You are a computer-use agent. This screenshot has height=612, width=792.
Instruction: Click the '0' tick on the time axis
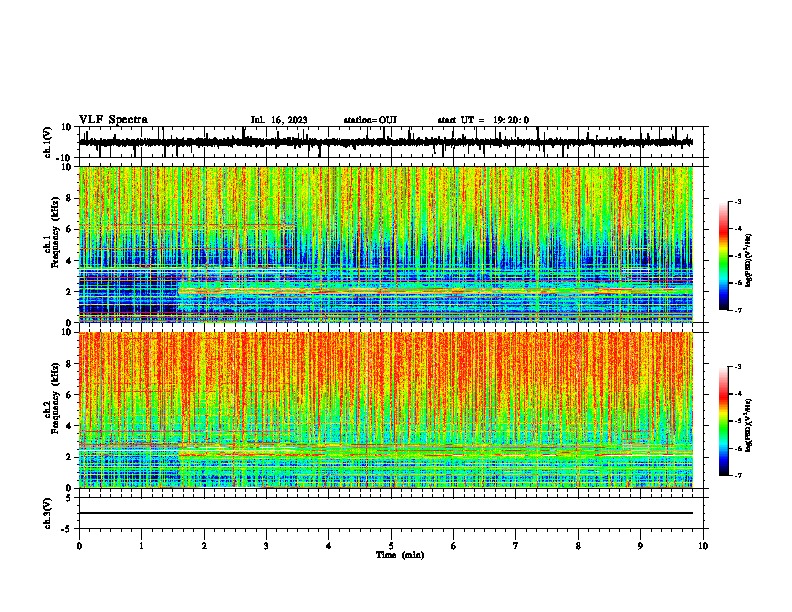coord(79,546)
